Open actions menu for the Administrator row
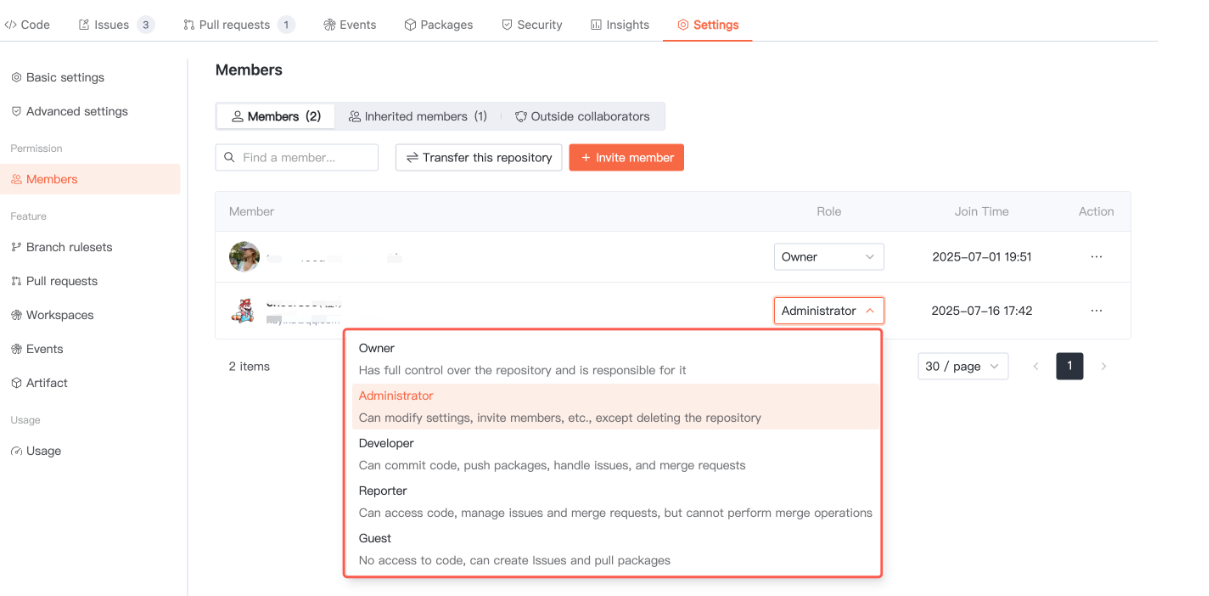The width and height of the screenshot is (1209, 596). (1096, 311)
